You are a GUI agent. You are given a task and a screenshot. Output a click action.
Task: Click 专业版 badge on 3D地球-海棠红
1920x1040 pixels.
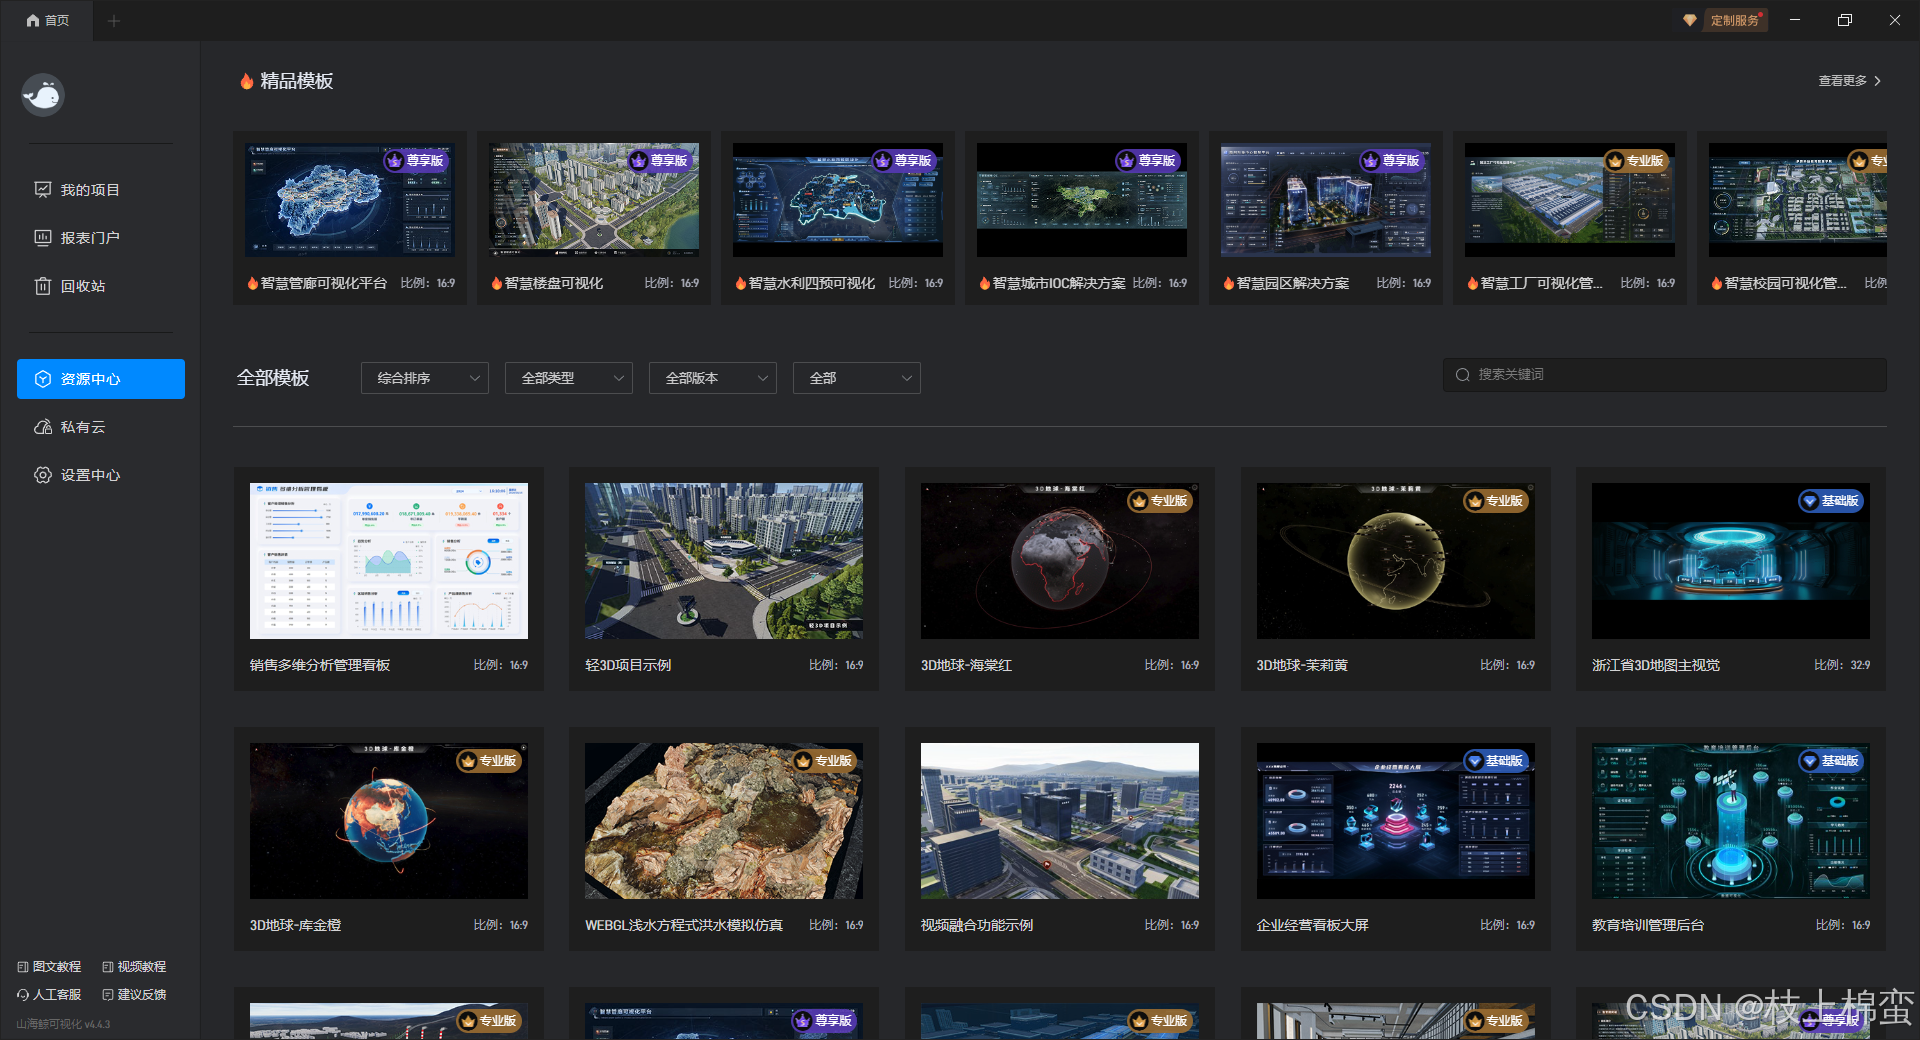[1159, 501]
